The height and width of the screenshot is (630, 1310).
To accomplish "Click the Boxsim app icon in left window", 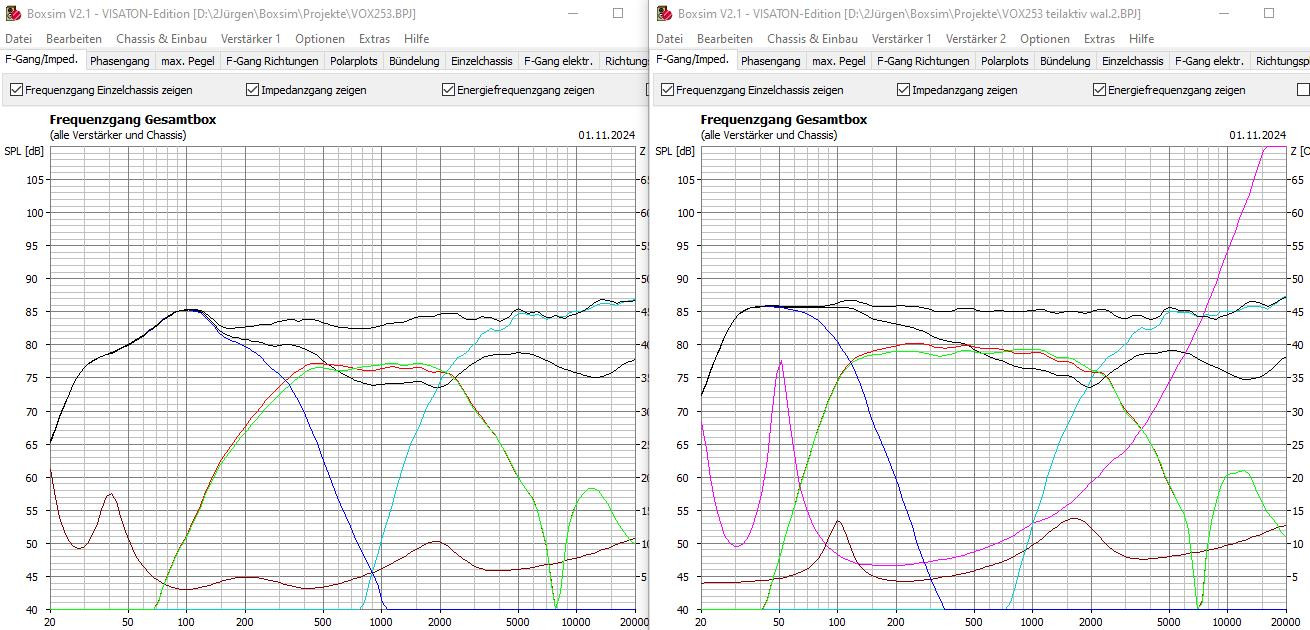I will pyautogui.click(x=13, y=14).
